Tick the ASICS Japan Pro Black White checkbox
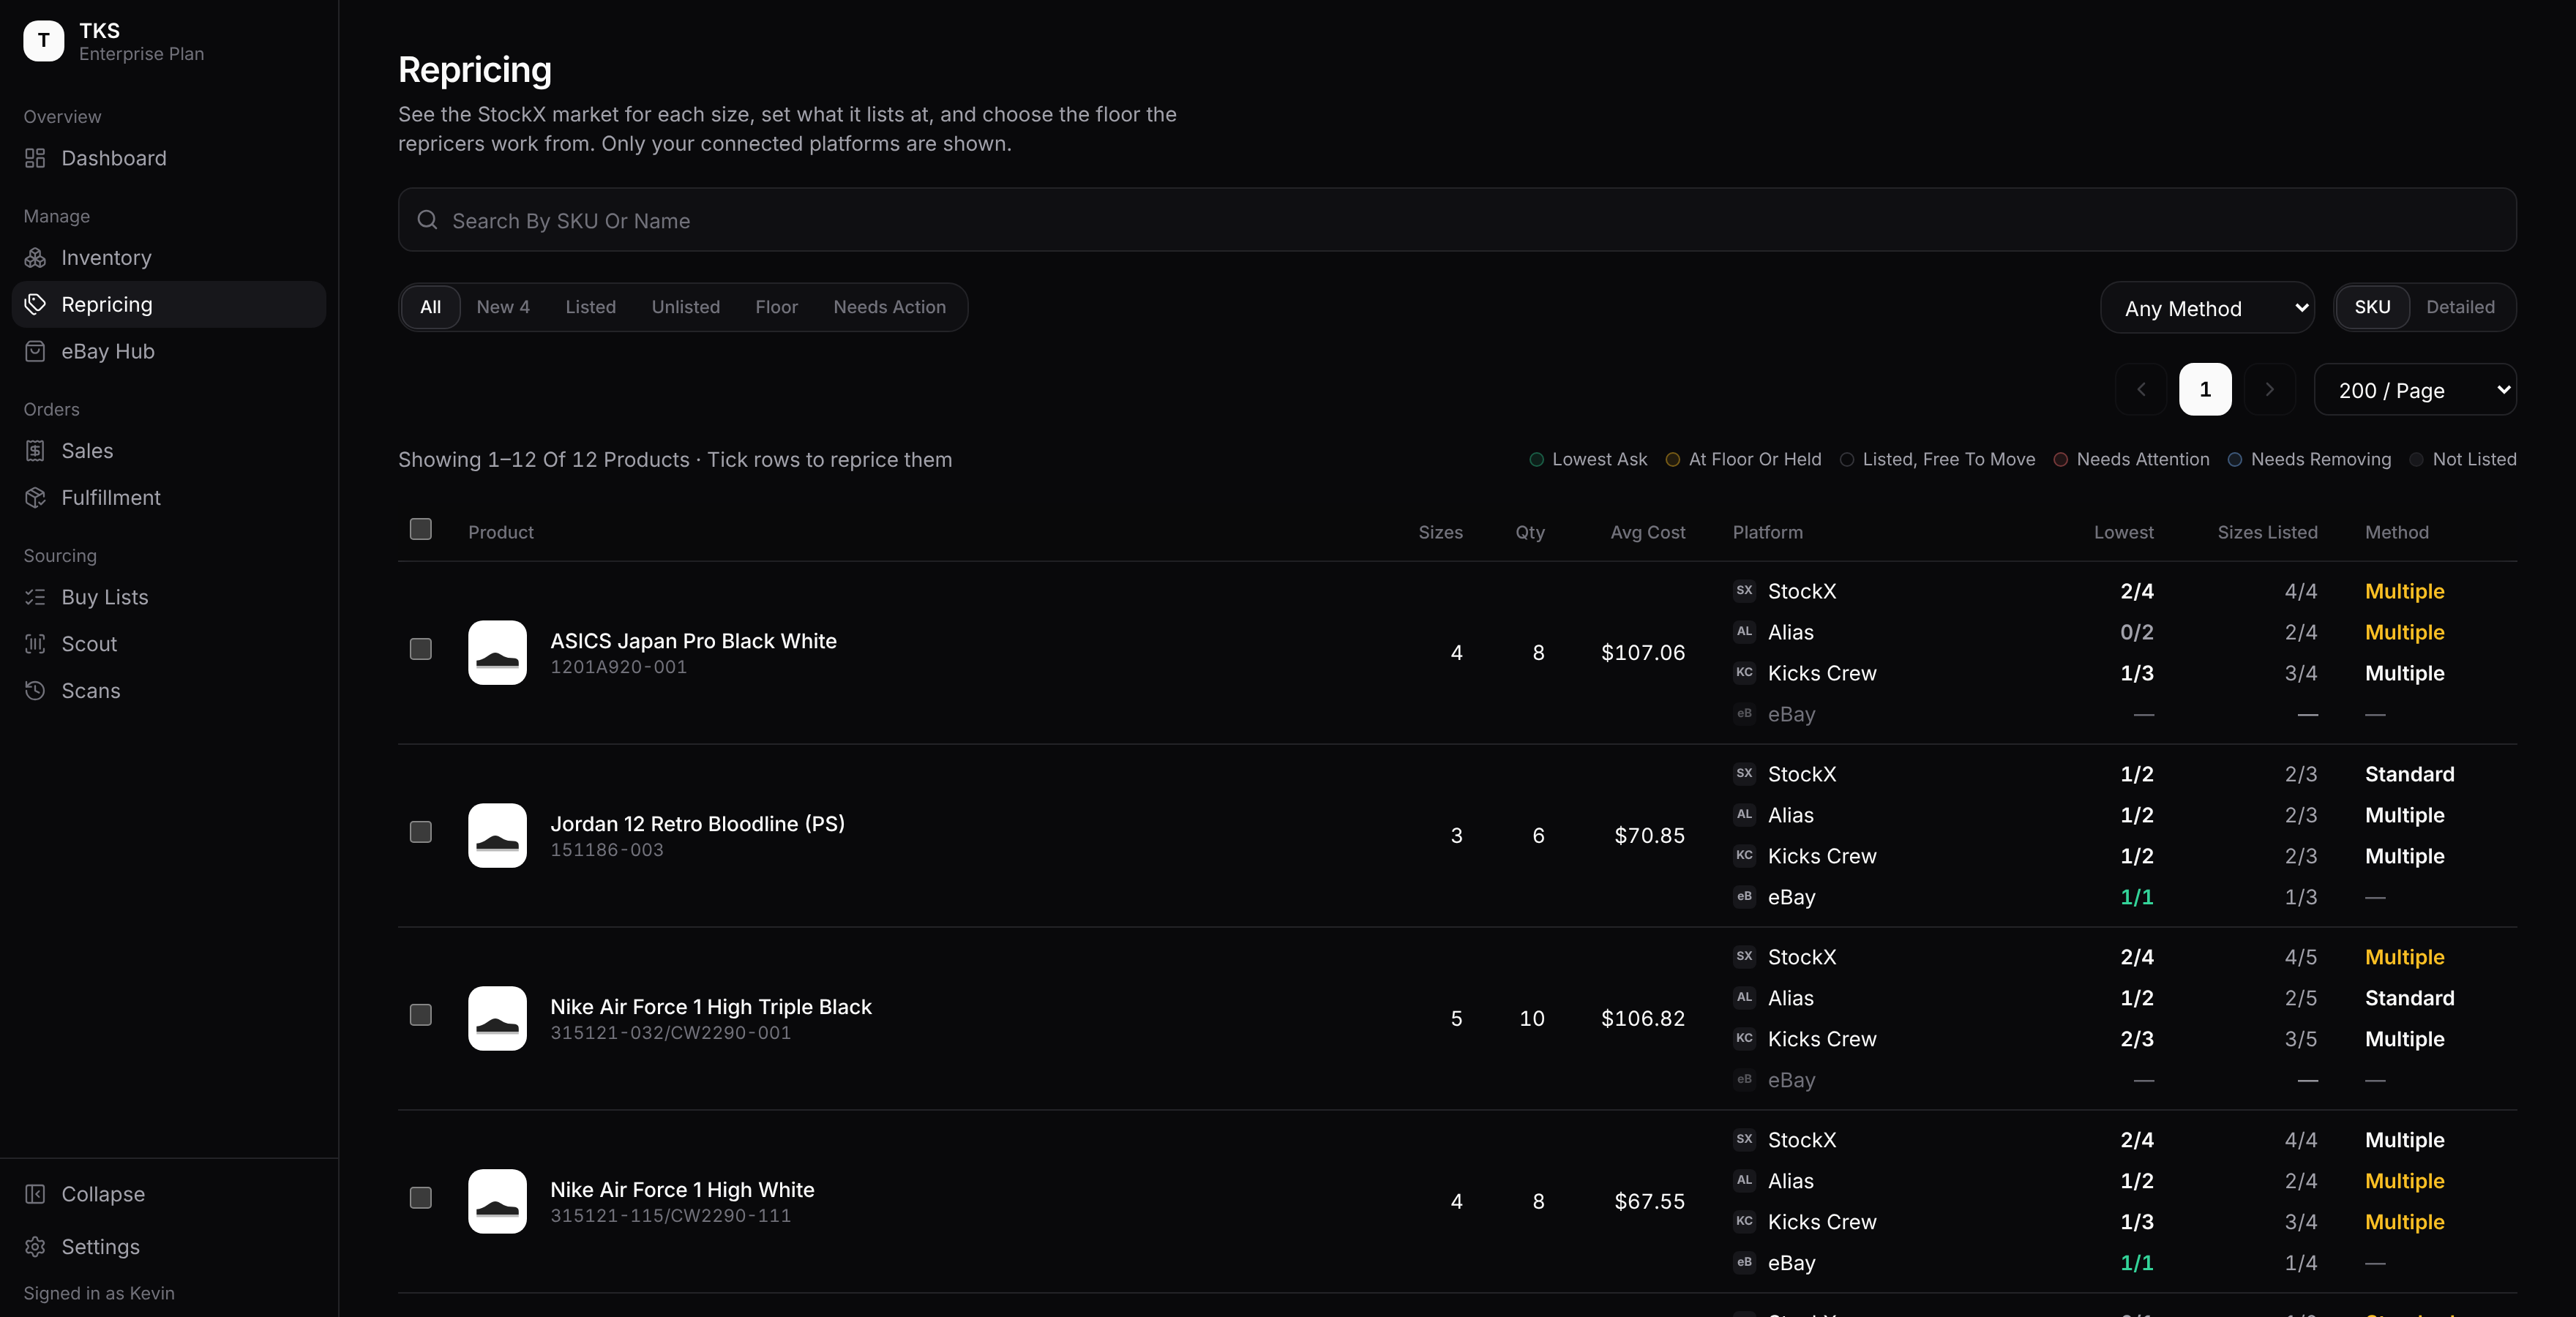 [421, 649]
